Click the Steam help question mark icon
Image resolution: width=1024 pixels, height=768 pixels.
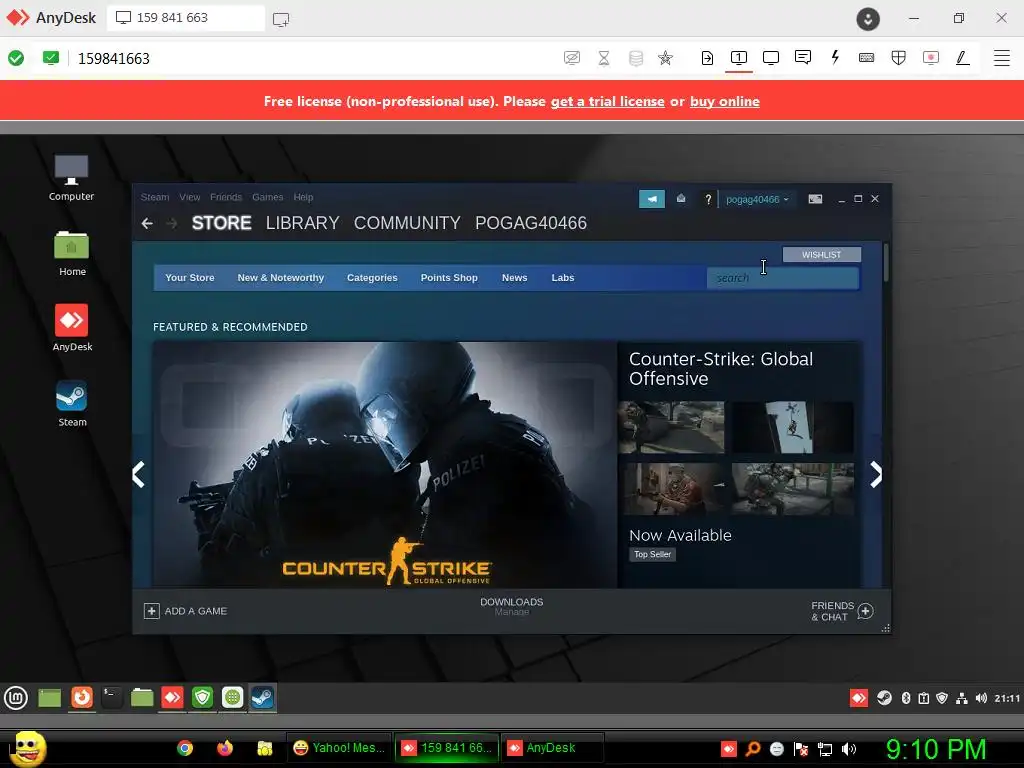pyautogui.click(x=708, y=199)
